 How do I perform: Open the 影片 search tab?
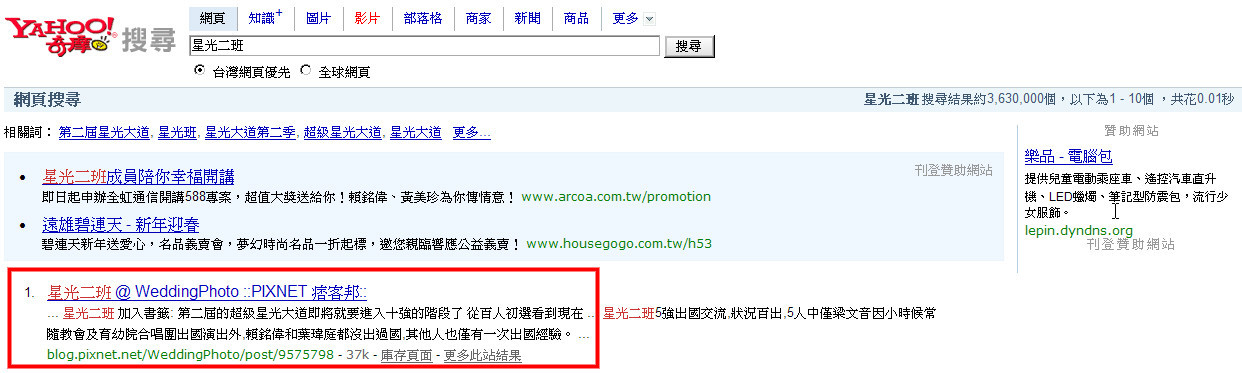367,18
